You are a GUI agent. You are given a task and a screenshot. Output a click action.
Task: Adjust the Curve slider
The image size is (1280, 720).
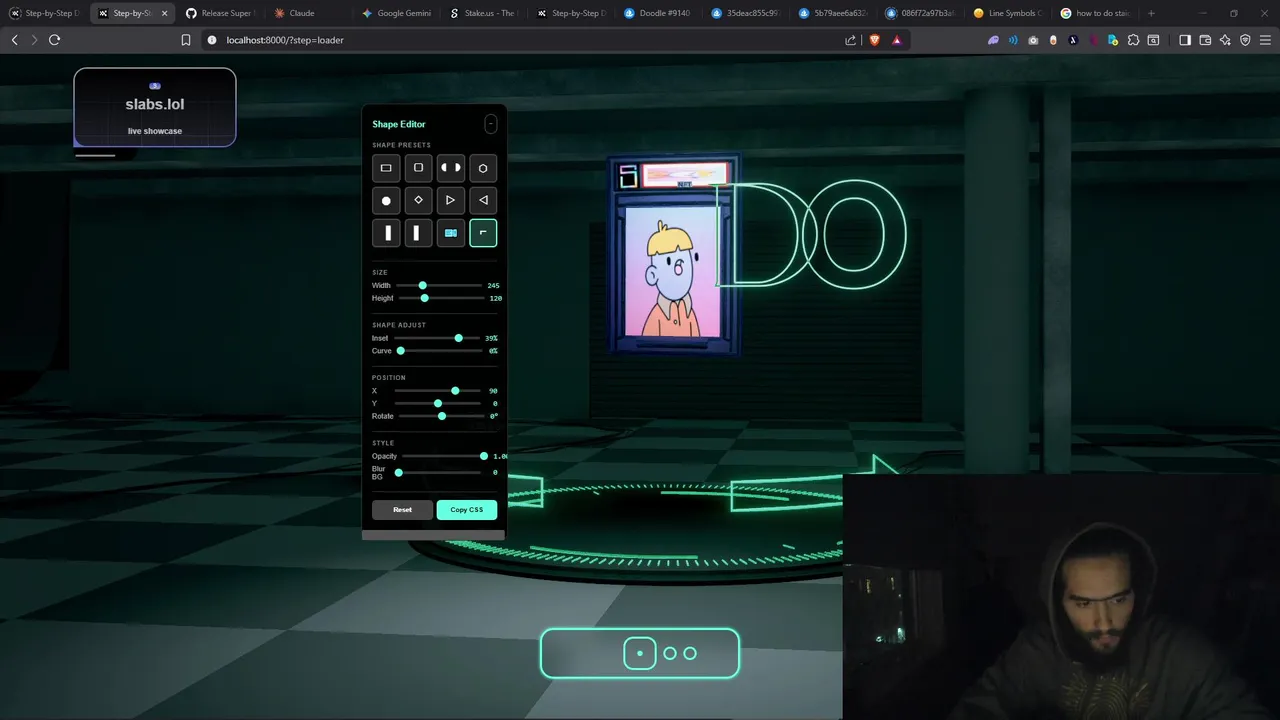coord(438,351)
